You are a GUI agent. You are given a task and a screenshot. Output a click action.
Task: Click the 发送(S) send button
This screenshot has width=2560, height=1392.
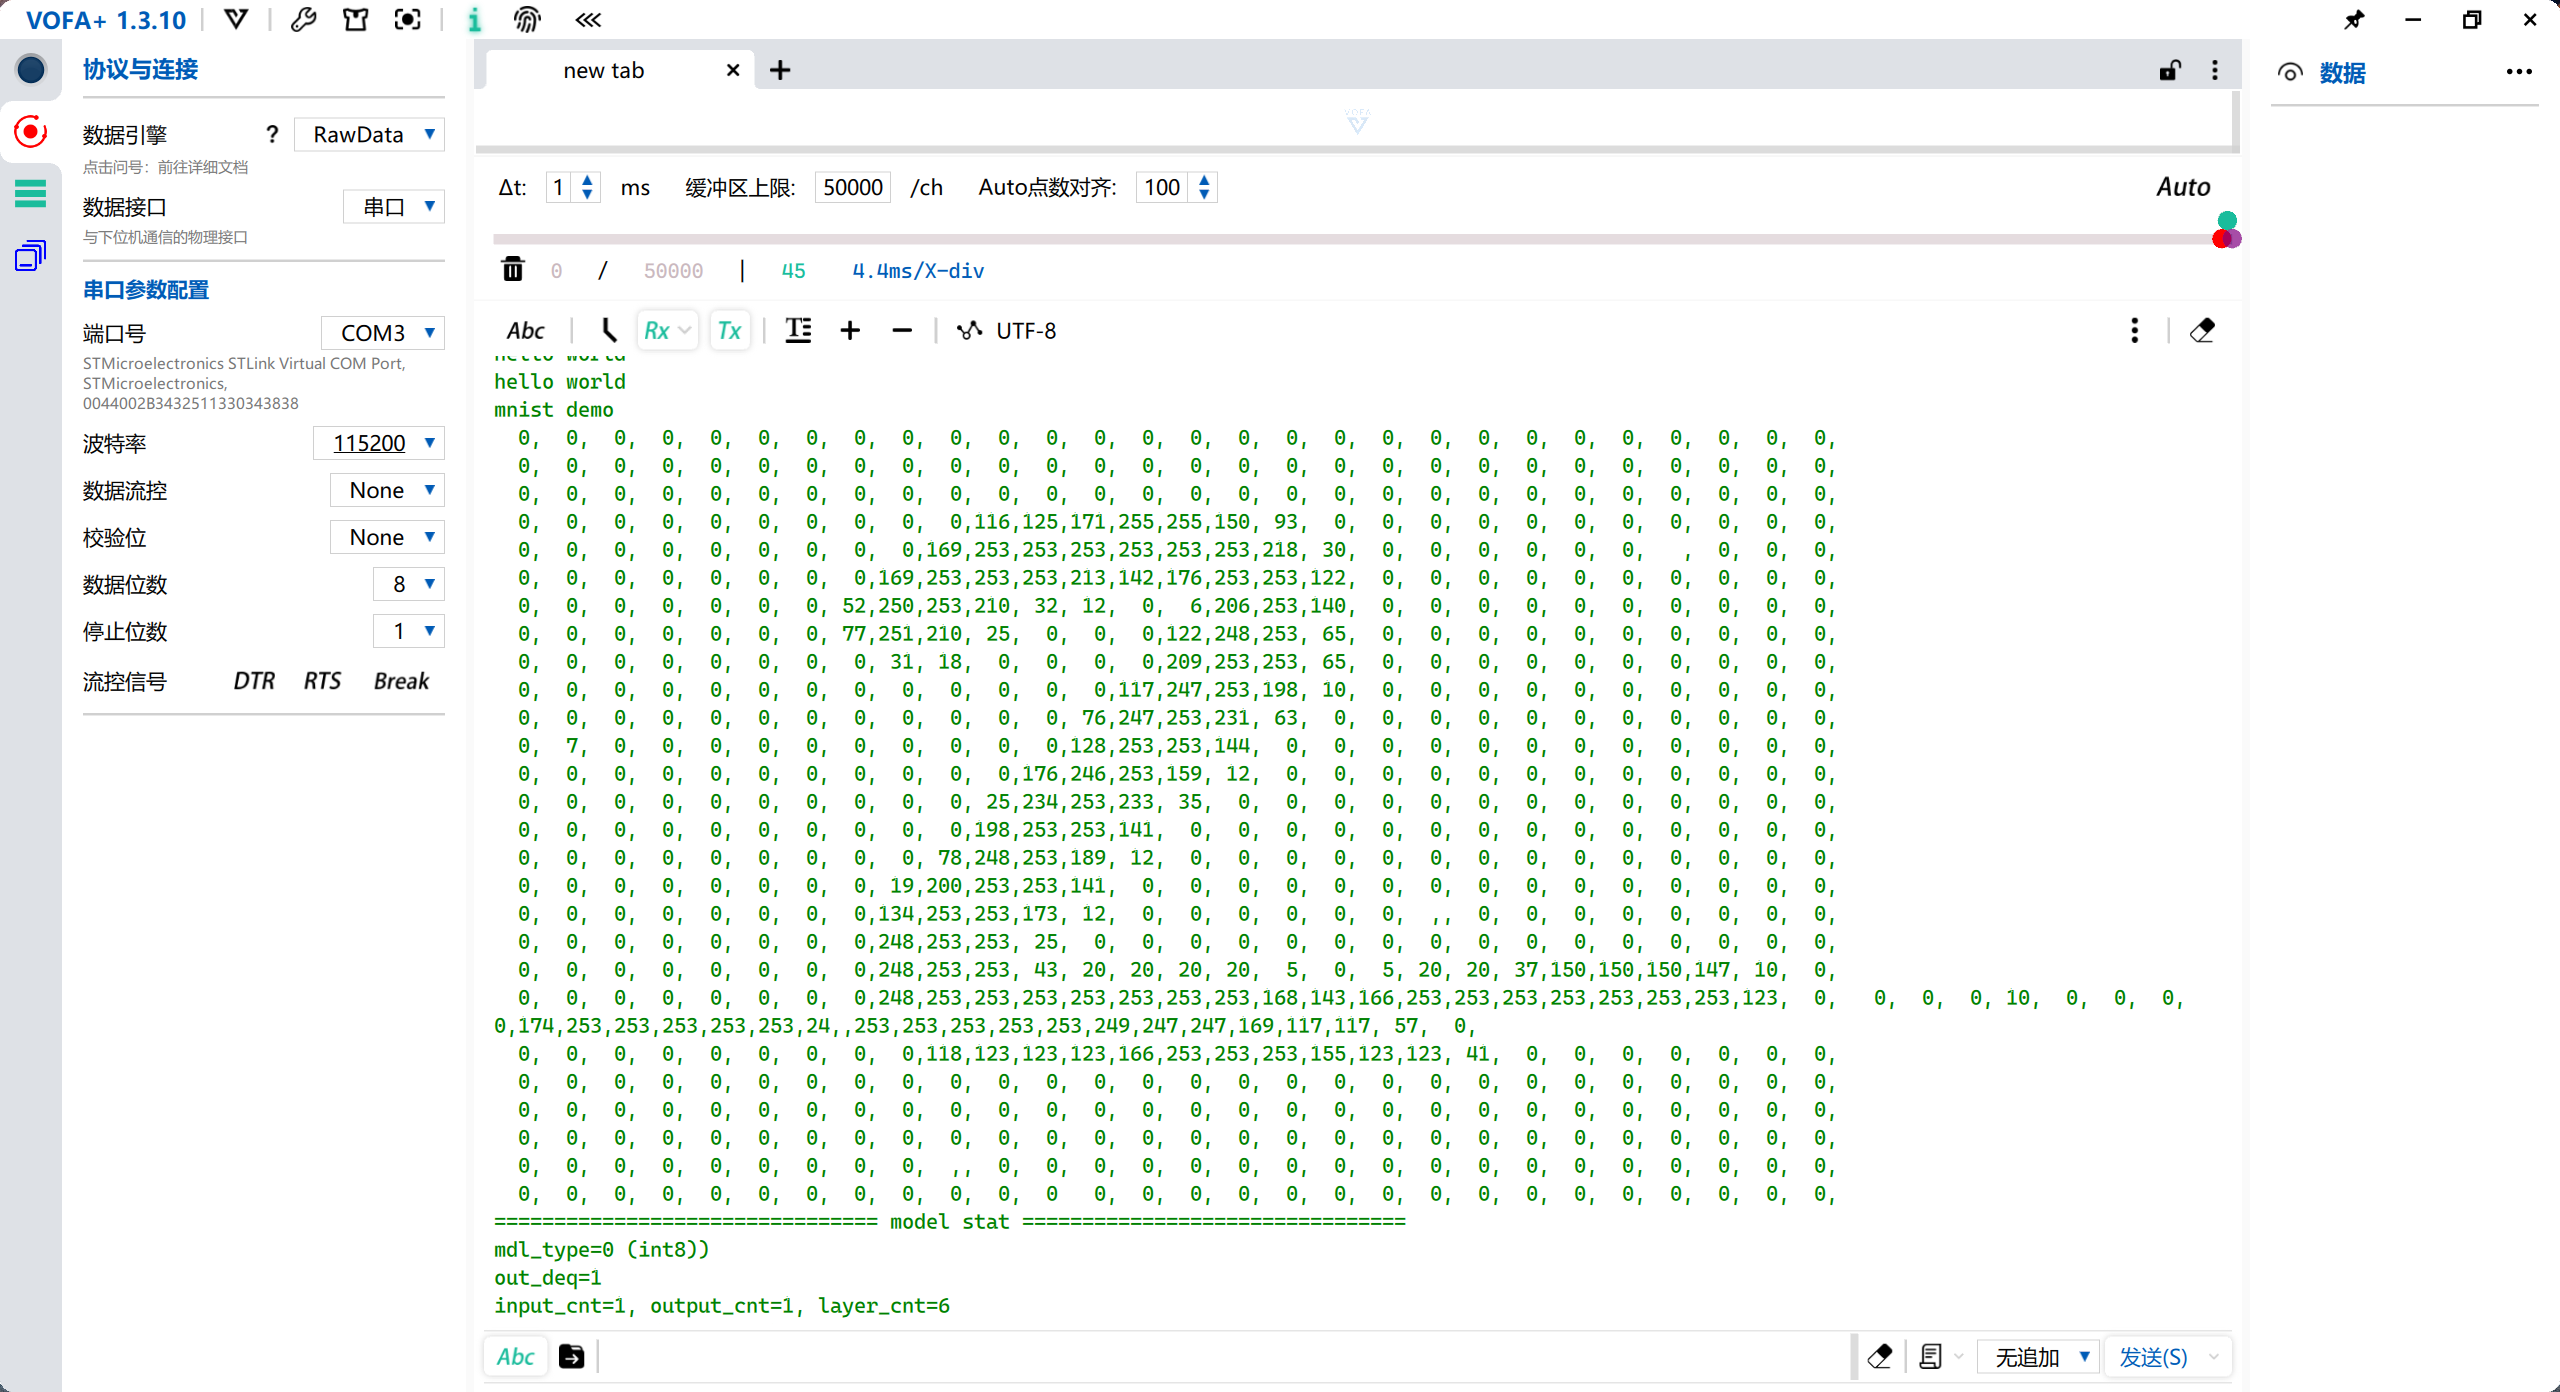2153,1357
